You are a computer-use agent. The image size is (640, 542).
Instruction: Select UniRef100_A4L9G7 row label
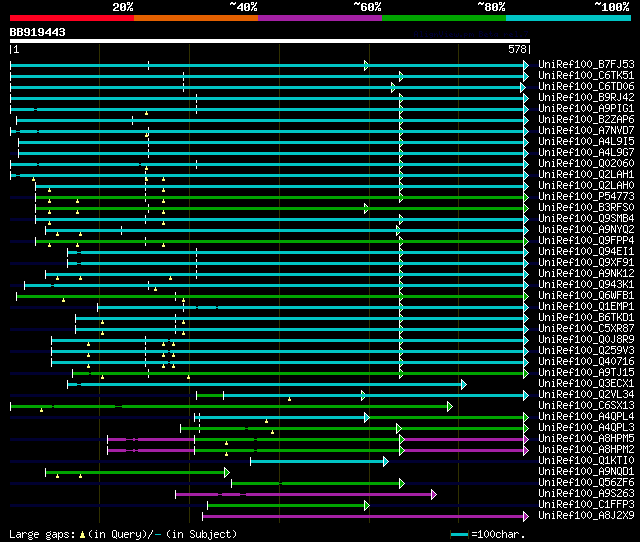point(586,153)
